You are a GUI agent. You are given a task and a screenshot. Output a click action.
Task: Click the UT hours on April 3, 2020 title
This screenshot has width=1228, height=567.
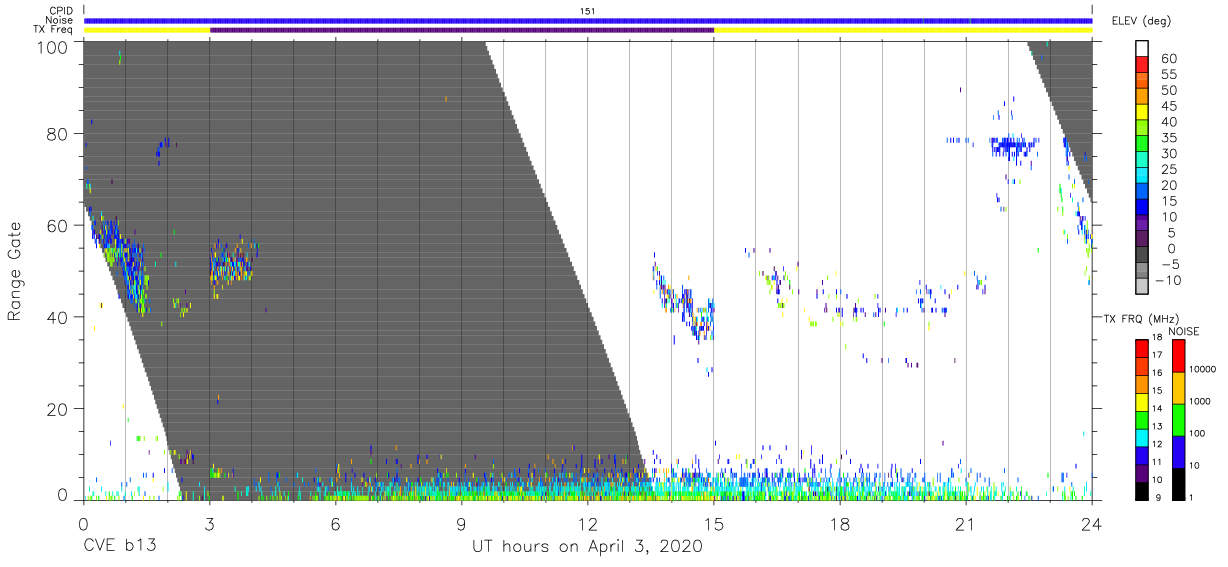[x=588, y=547]
